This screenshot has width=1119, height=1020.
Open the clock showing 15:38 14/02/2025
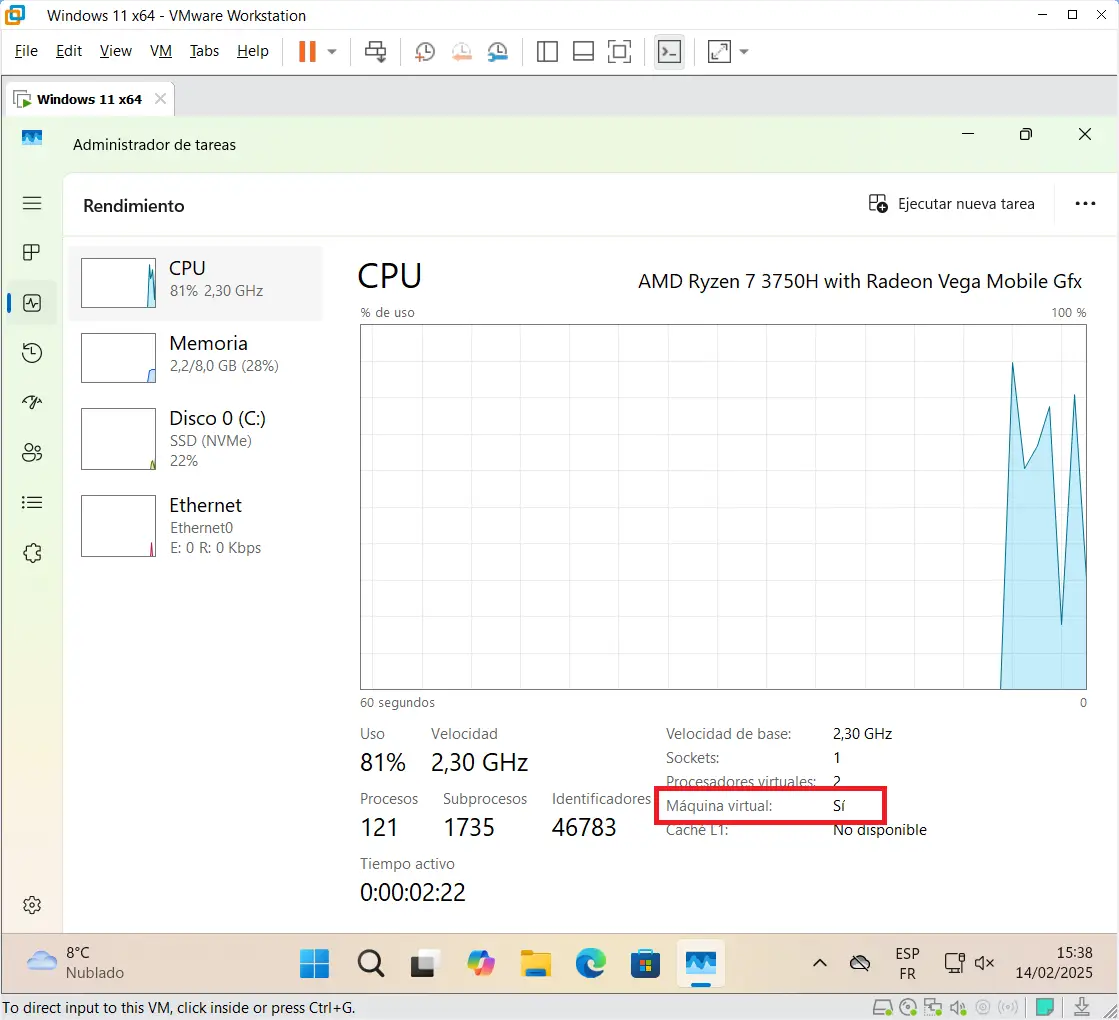[x=1054, y=963]
